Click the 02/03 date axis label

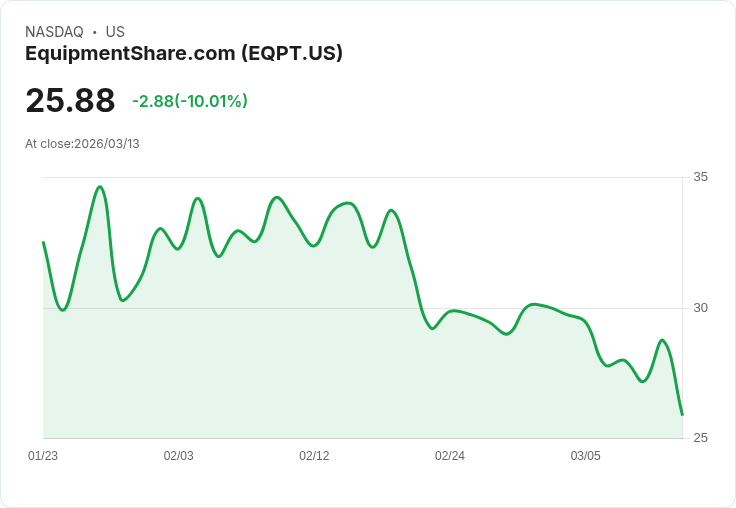(x=178, y=456)
